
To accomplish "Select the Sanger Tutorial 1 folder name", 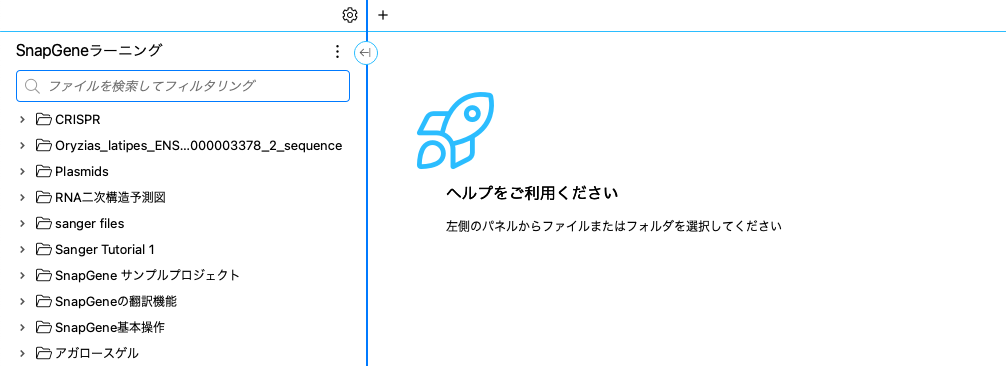I will (105, 249).
